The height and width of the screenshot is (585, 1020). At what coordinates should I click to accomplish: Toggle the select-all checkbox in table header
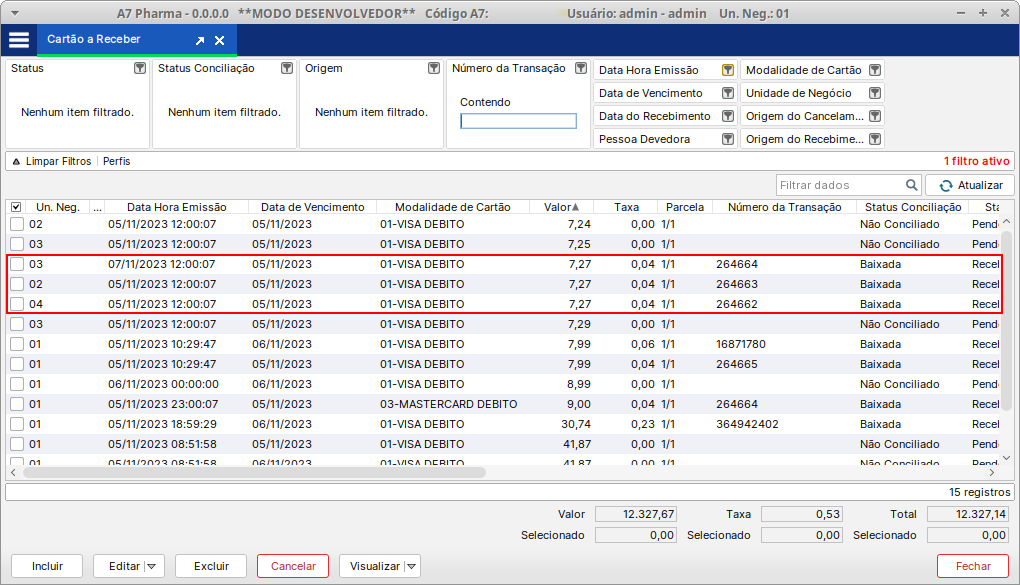pos(16,207)
